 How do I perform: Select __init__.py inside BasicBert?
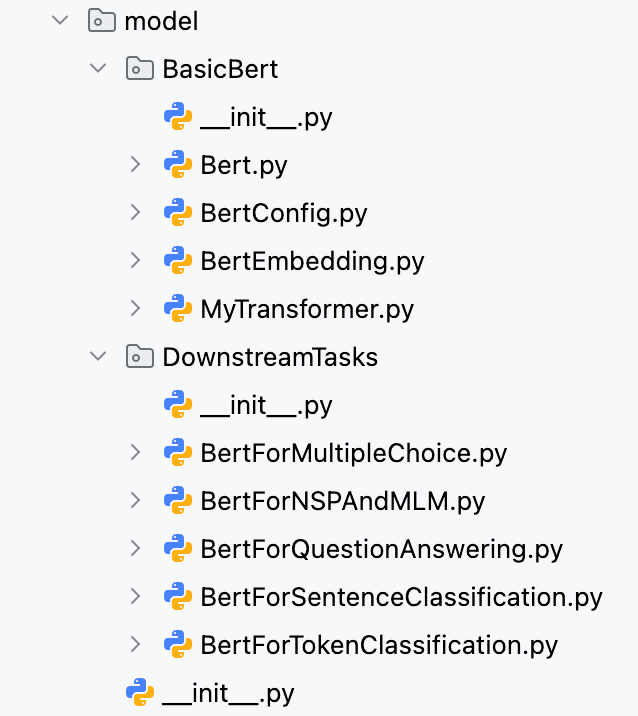[x=266, y=117]
